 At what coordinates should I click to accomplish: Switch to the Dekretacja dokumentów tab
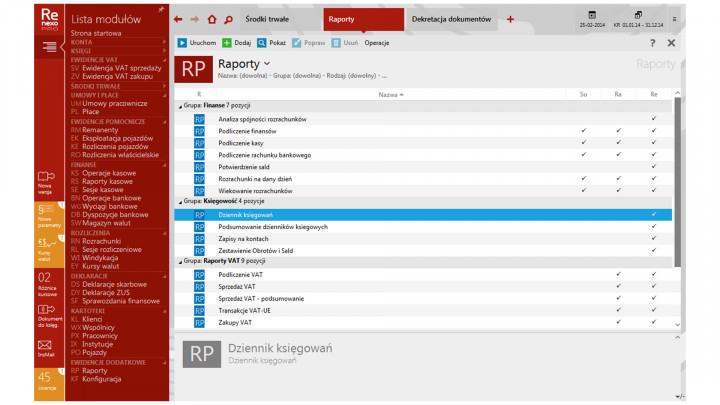click(451, 19)
